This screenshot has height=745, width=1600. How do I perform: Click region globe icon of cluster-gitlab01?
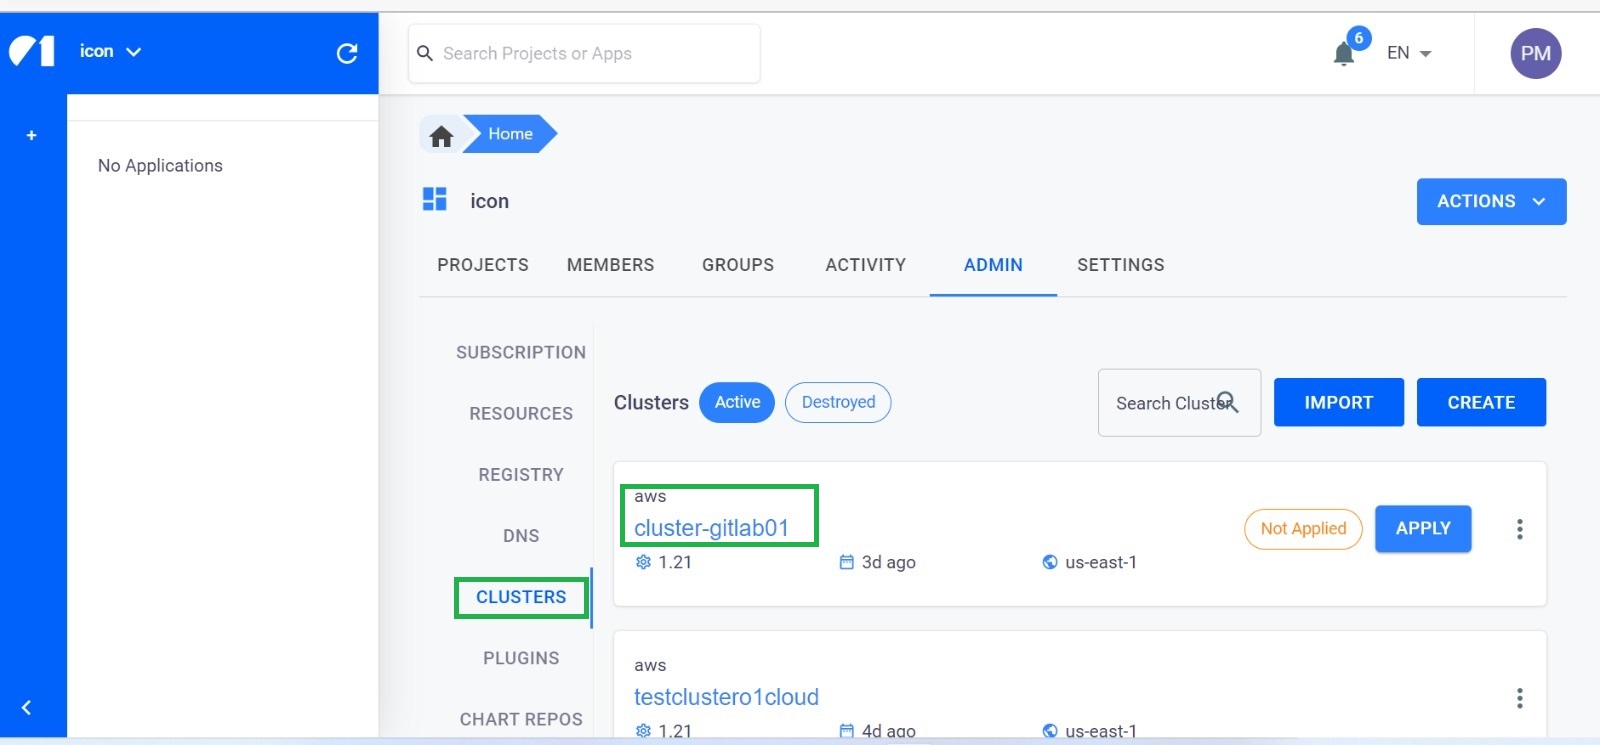pos(1050,562)
